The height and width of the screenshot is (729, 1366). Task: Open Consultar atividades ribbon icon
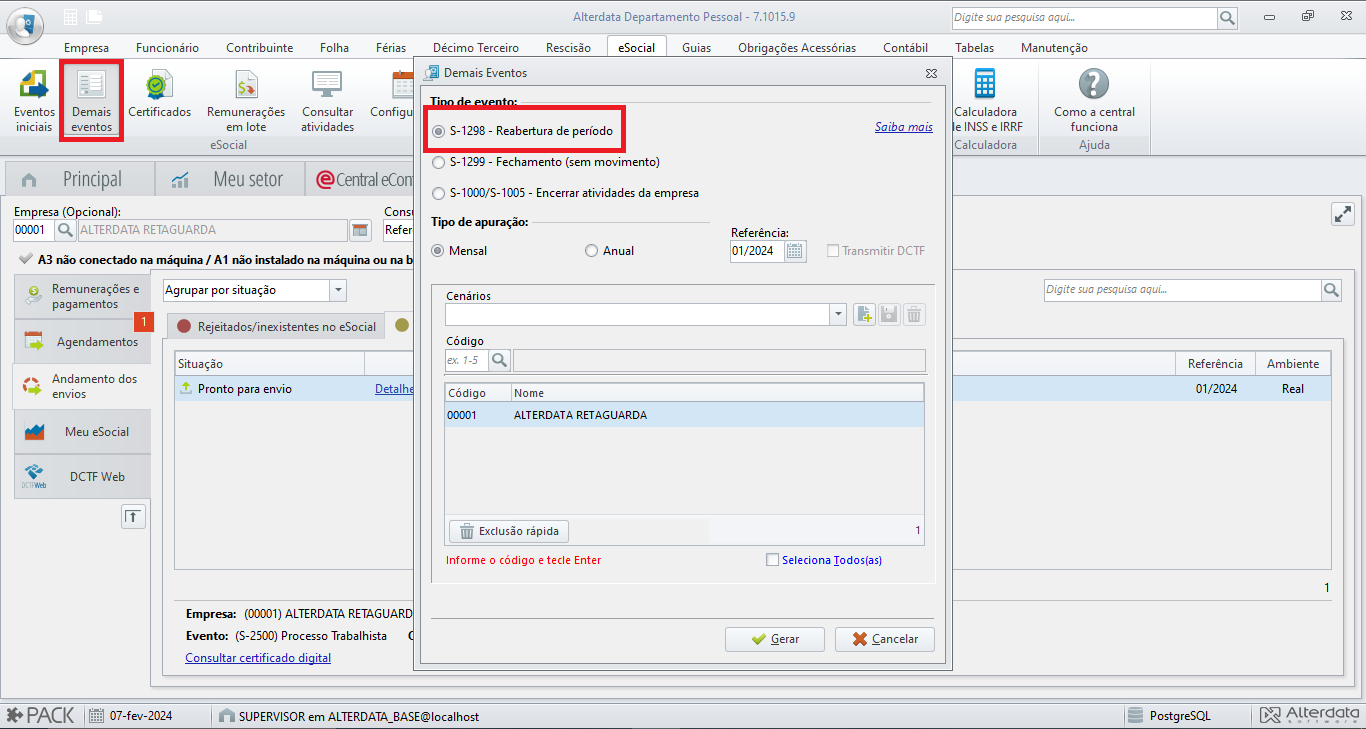328,101
